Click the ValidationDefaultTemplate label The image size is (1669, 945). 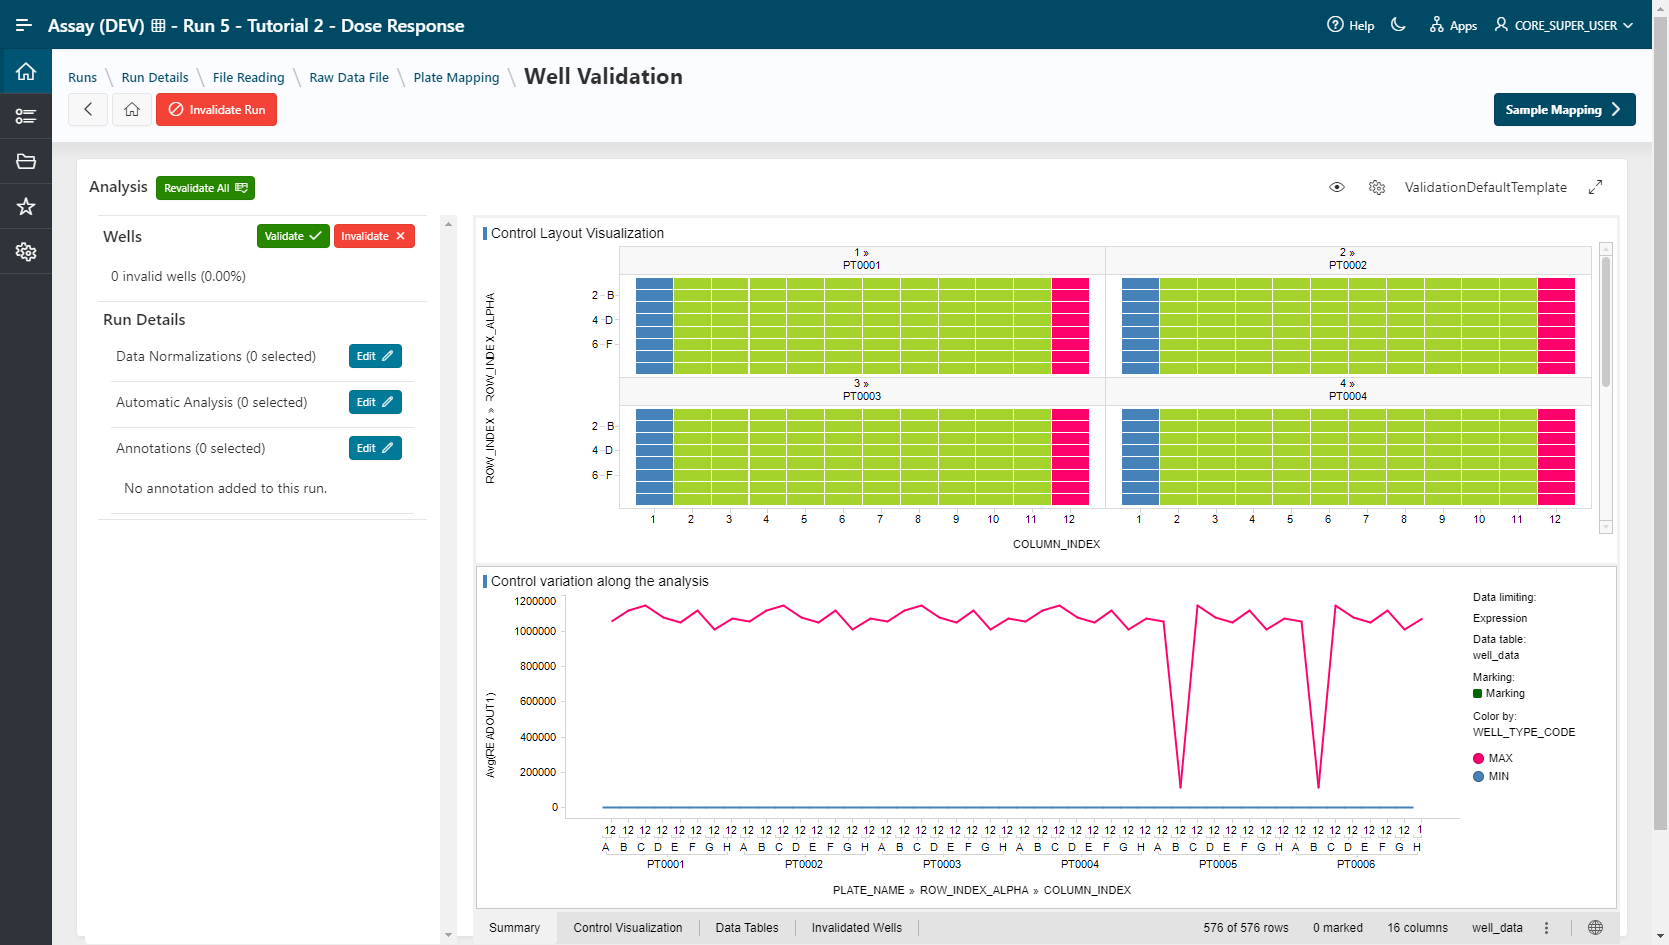click(1485, 187)
